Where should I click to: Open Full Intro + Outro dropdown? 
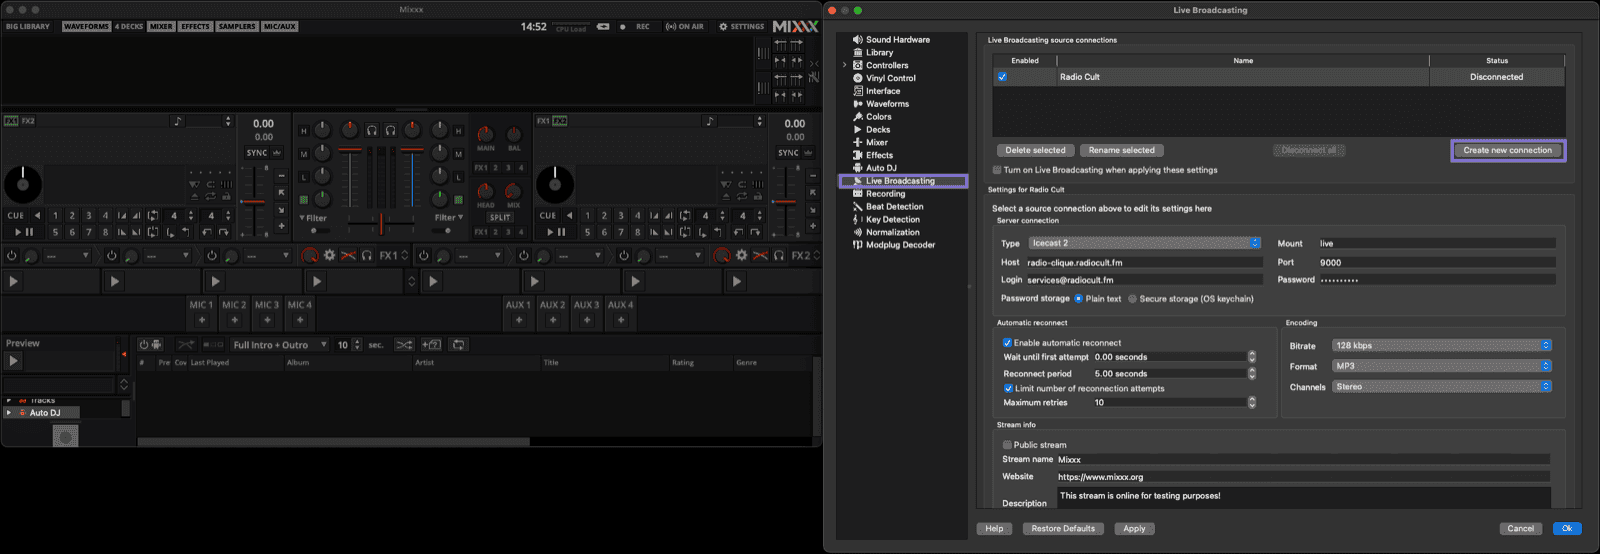point(280,345)
